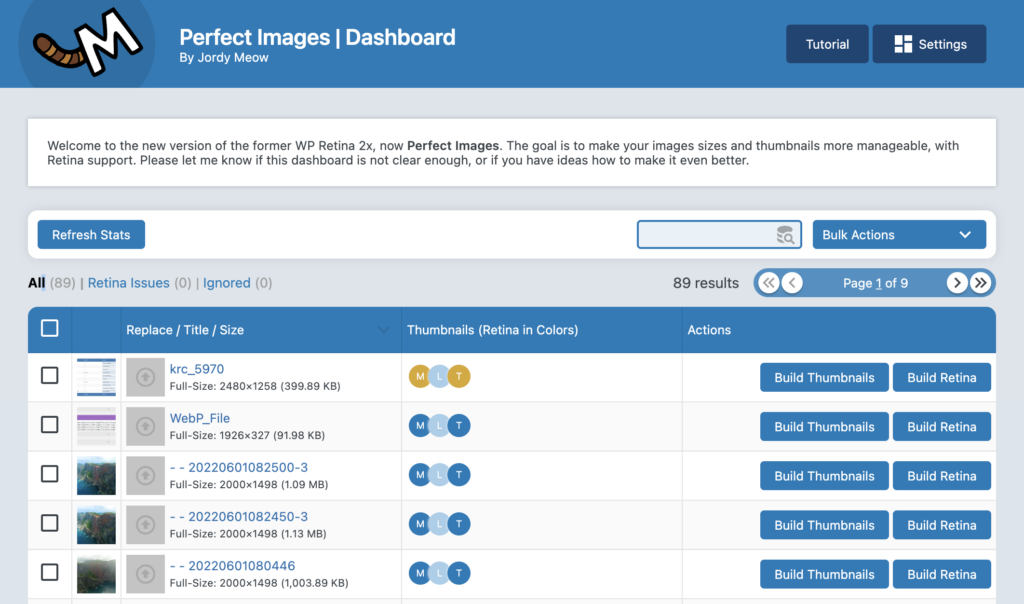Click the Meow Apps cat tail logo

[87, 42]
